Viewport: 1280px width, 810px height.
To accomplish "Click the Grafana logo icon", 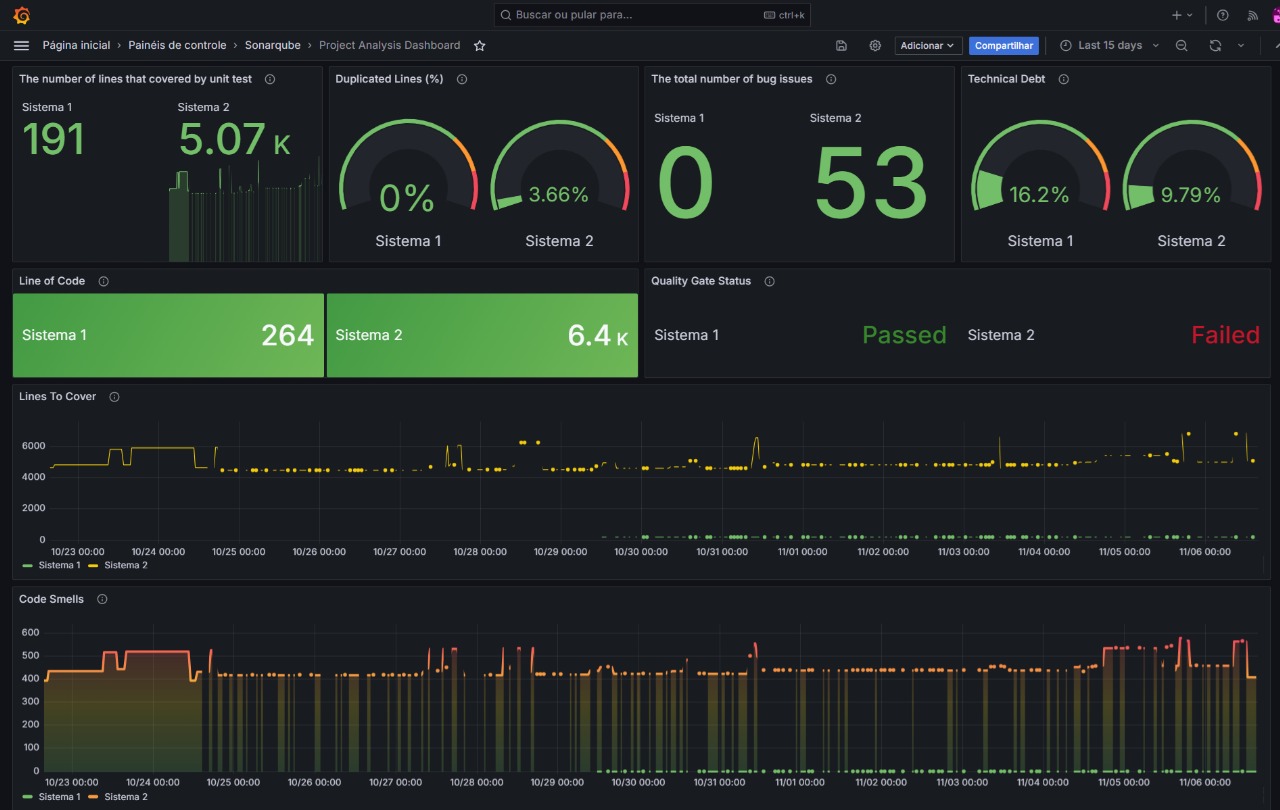I will click(x=21, y=15).
